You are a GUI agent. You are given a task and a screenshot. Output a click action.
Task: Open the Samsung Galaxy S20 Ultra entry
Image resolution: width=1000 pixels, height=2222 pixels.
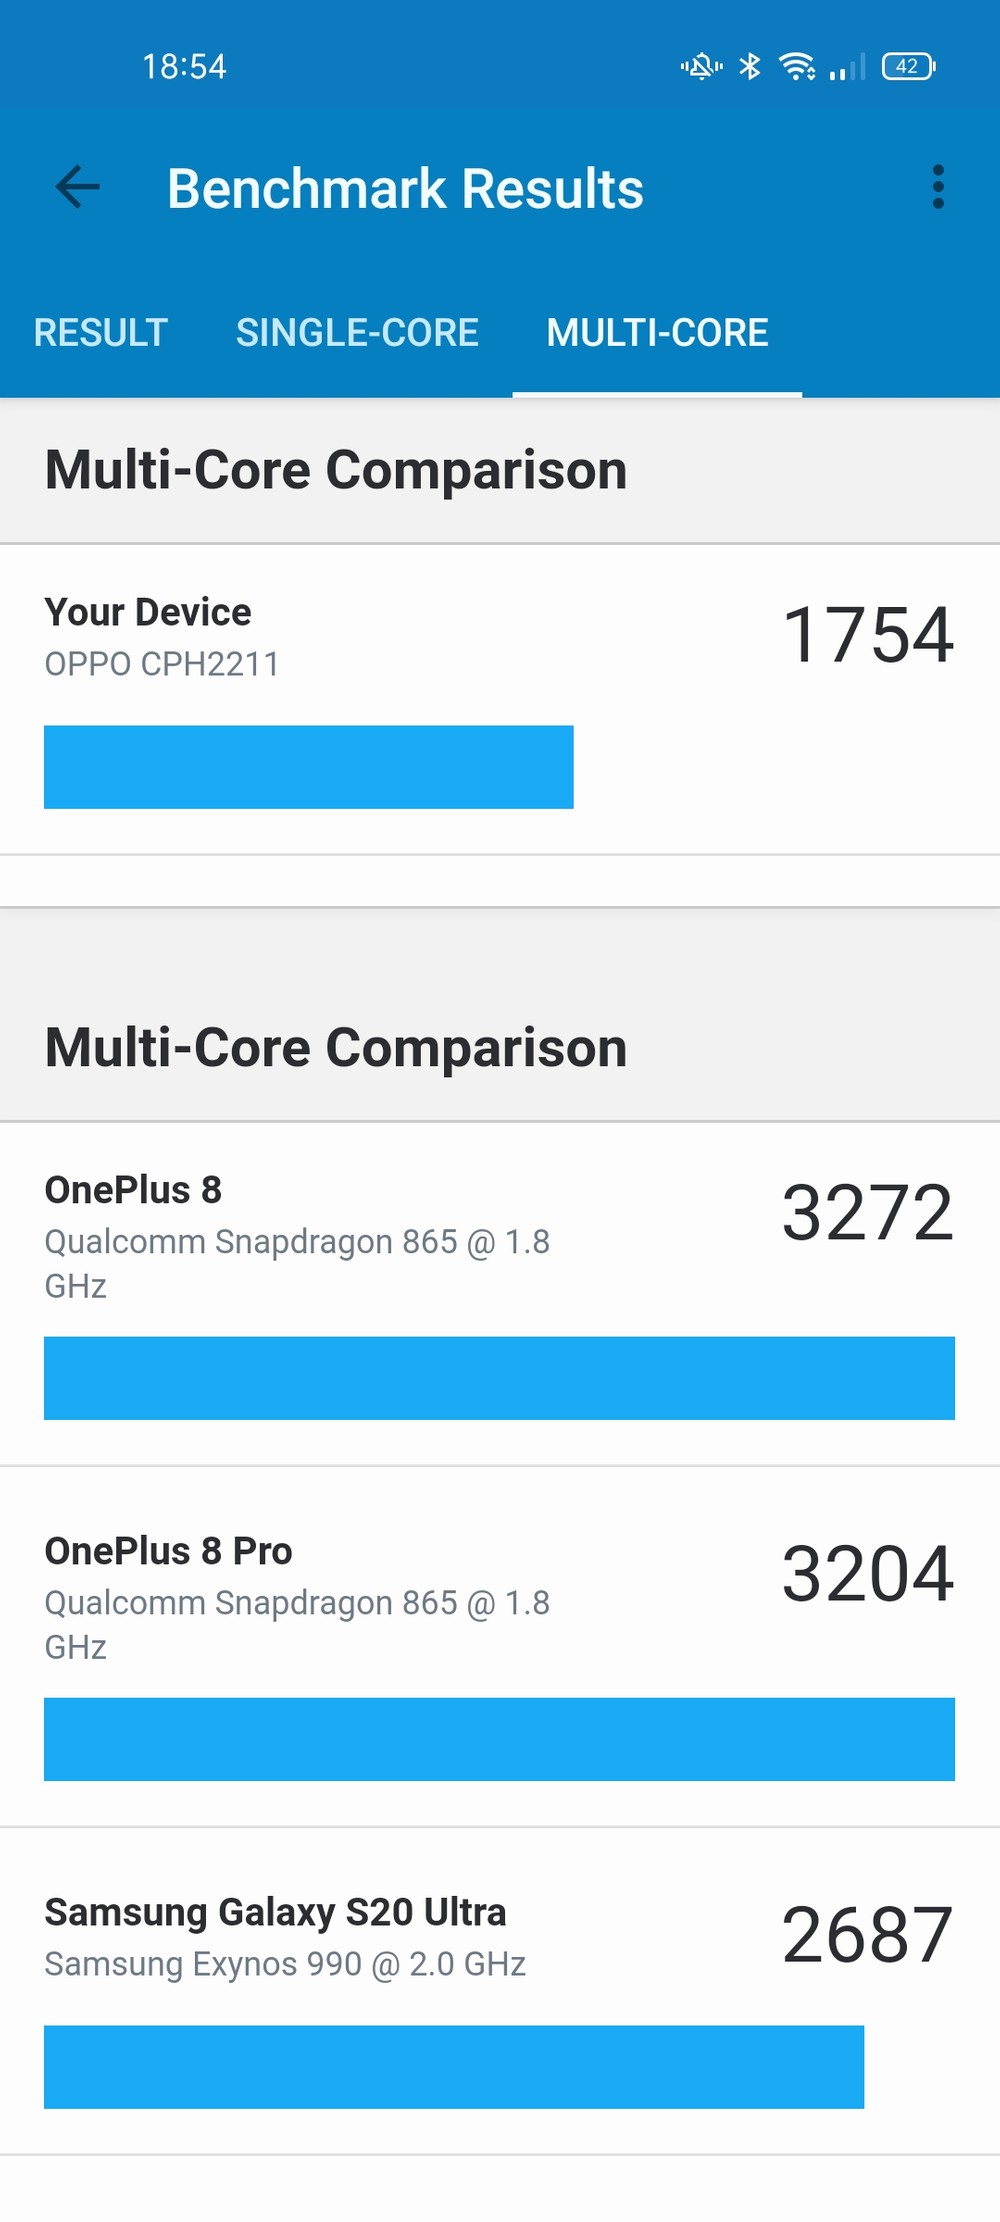pos(500,1991)
